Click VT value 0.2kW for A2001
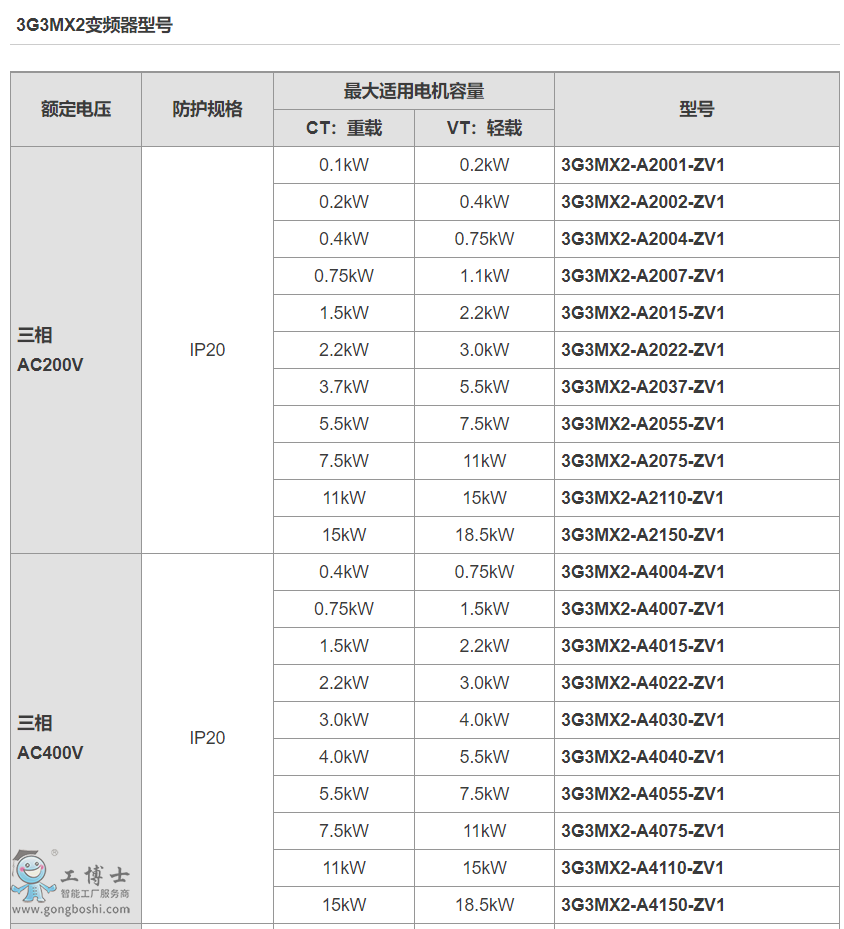 point(484,165)
